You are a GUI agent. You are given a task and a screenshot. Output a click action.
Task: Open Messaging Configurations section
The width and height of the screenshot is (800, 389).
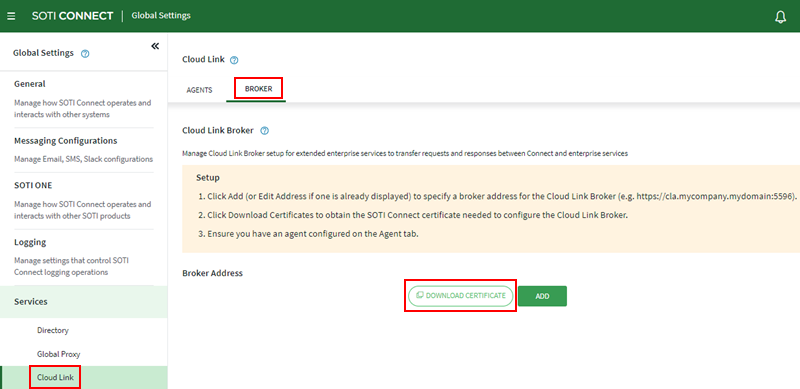pos(65,140)
